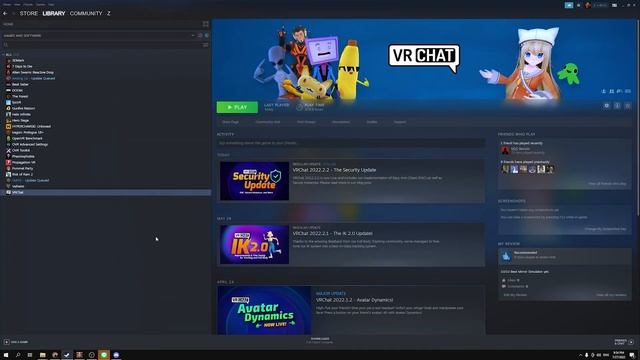Open VRChat Community Hub link
Image resolution: width=640 pixels, height=360 pixels.
[x=268, y=122]
